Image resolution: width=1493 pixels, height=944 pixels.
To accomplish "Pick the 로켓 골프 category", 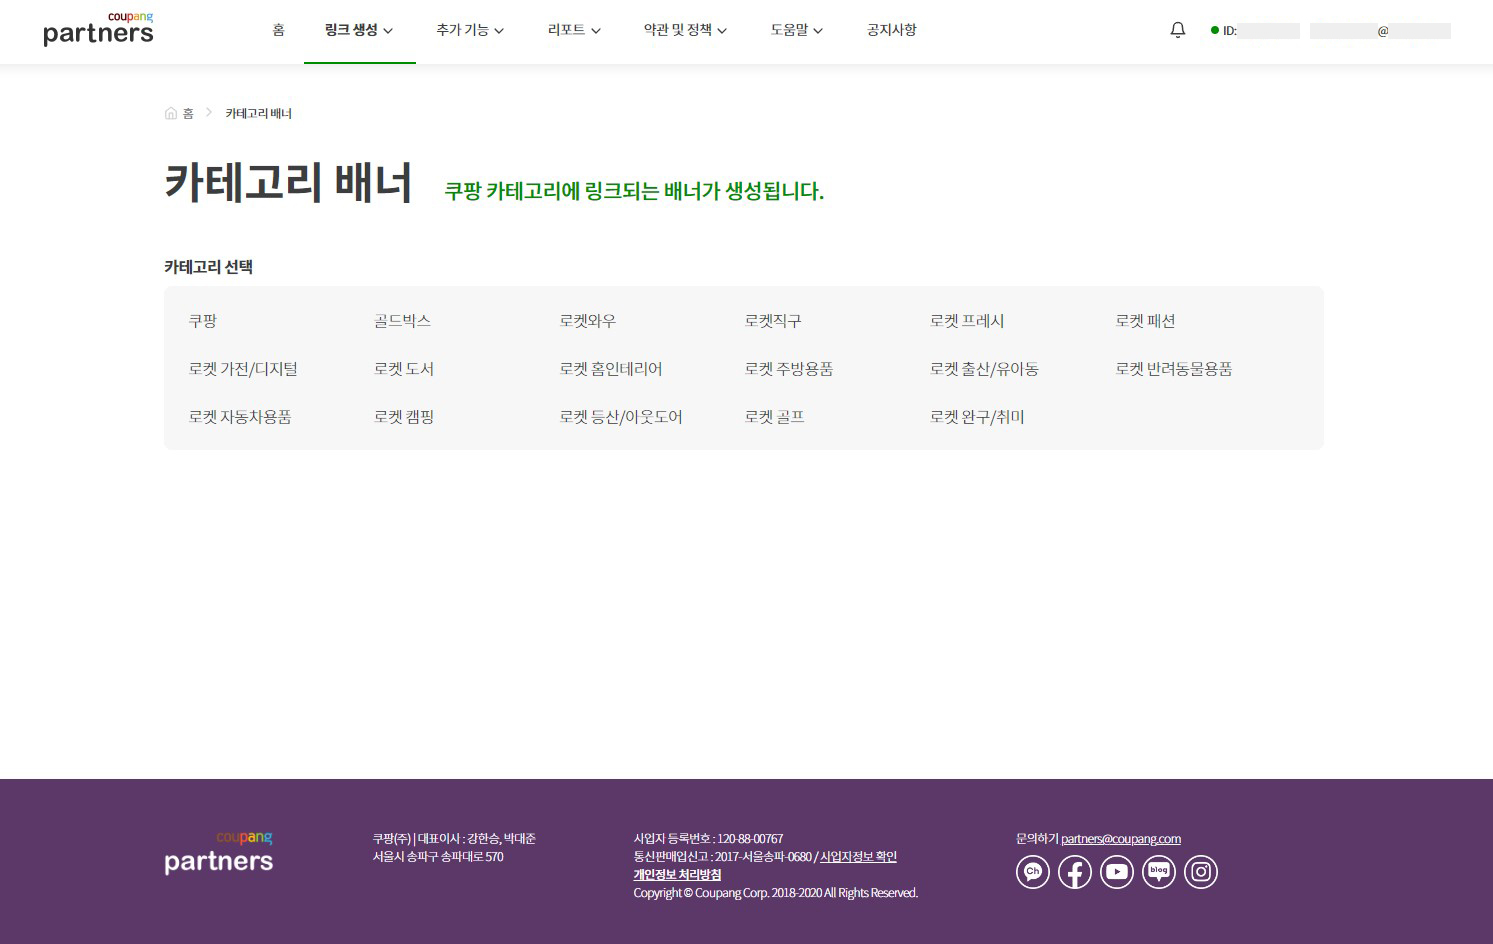I will (775, 417).
